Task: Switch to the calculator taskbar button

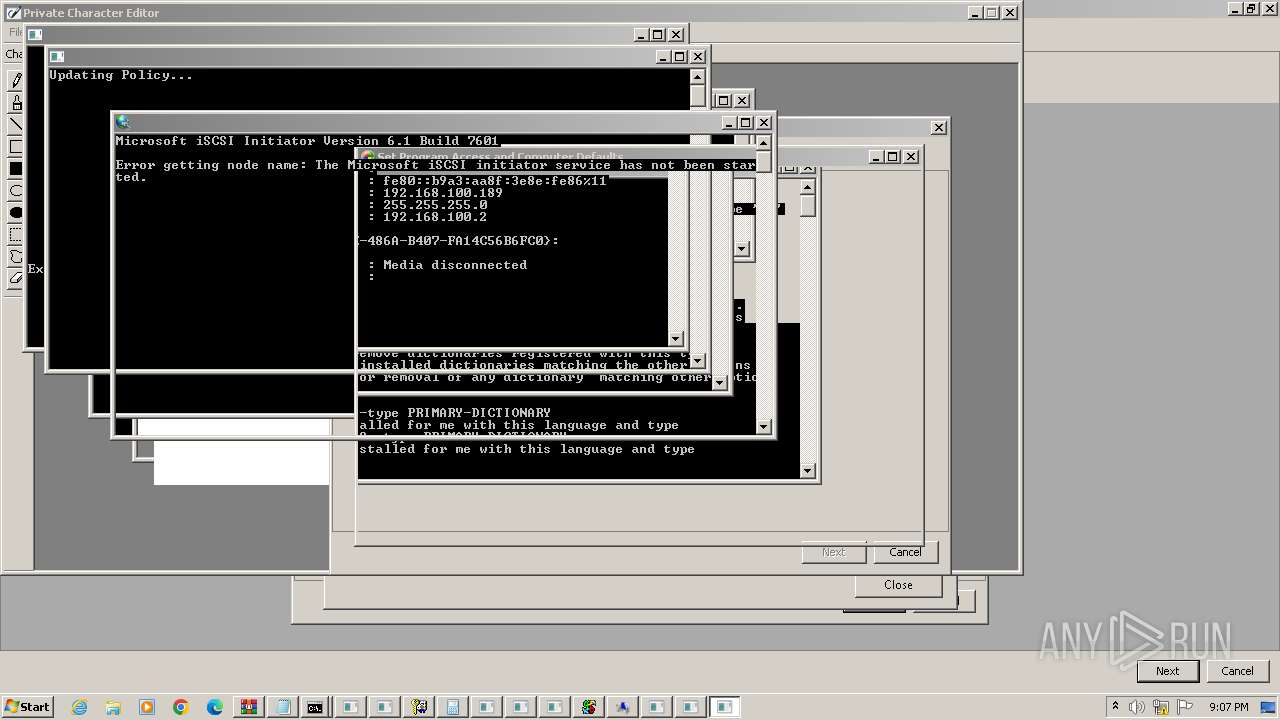Action: pyautogui.click(x=452, y=707)
